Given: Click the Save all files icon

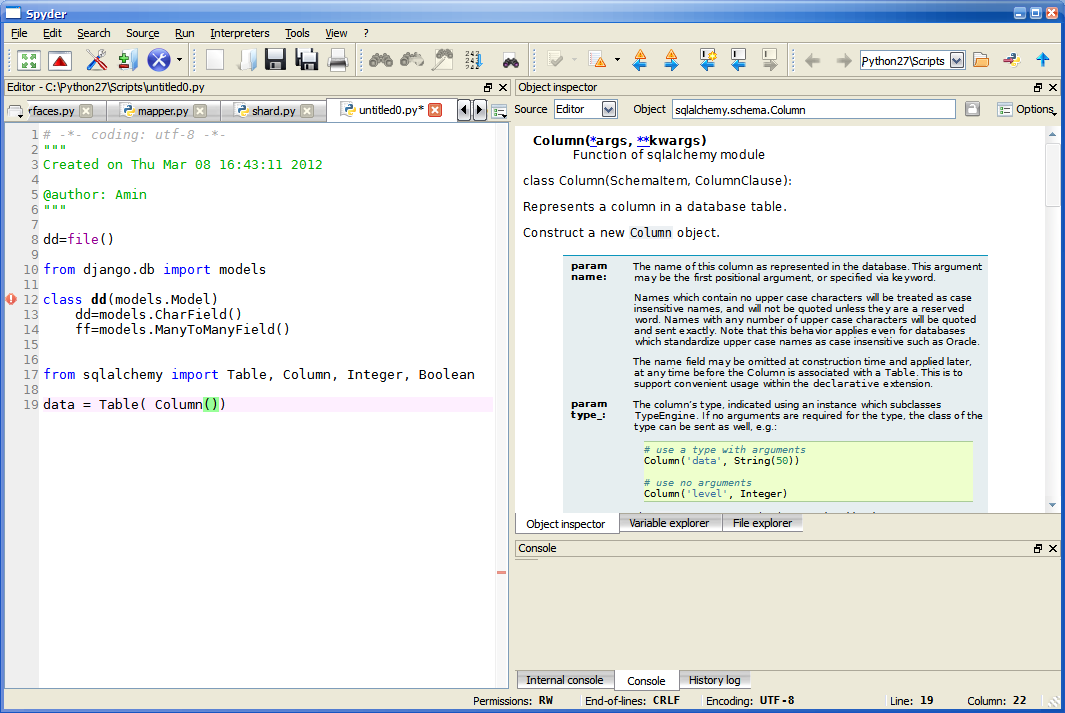Looking at the screenshot, I should [x=307, y=60].
